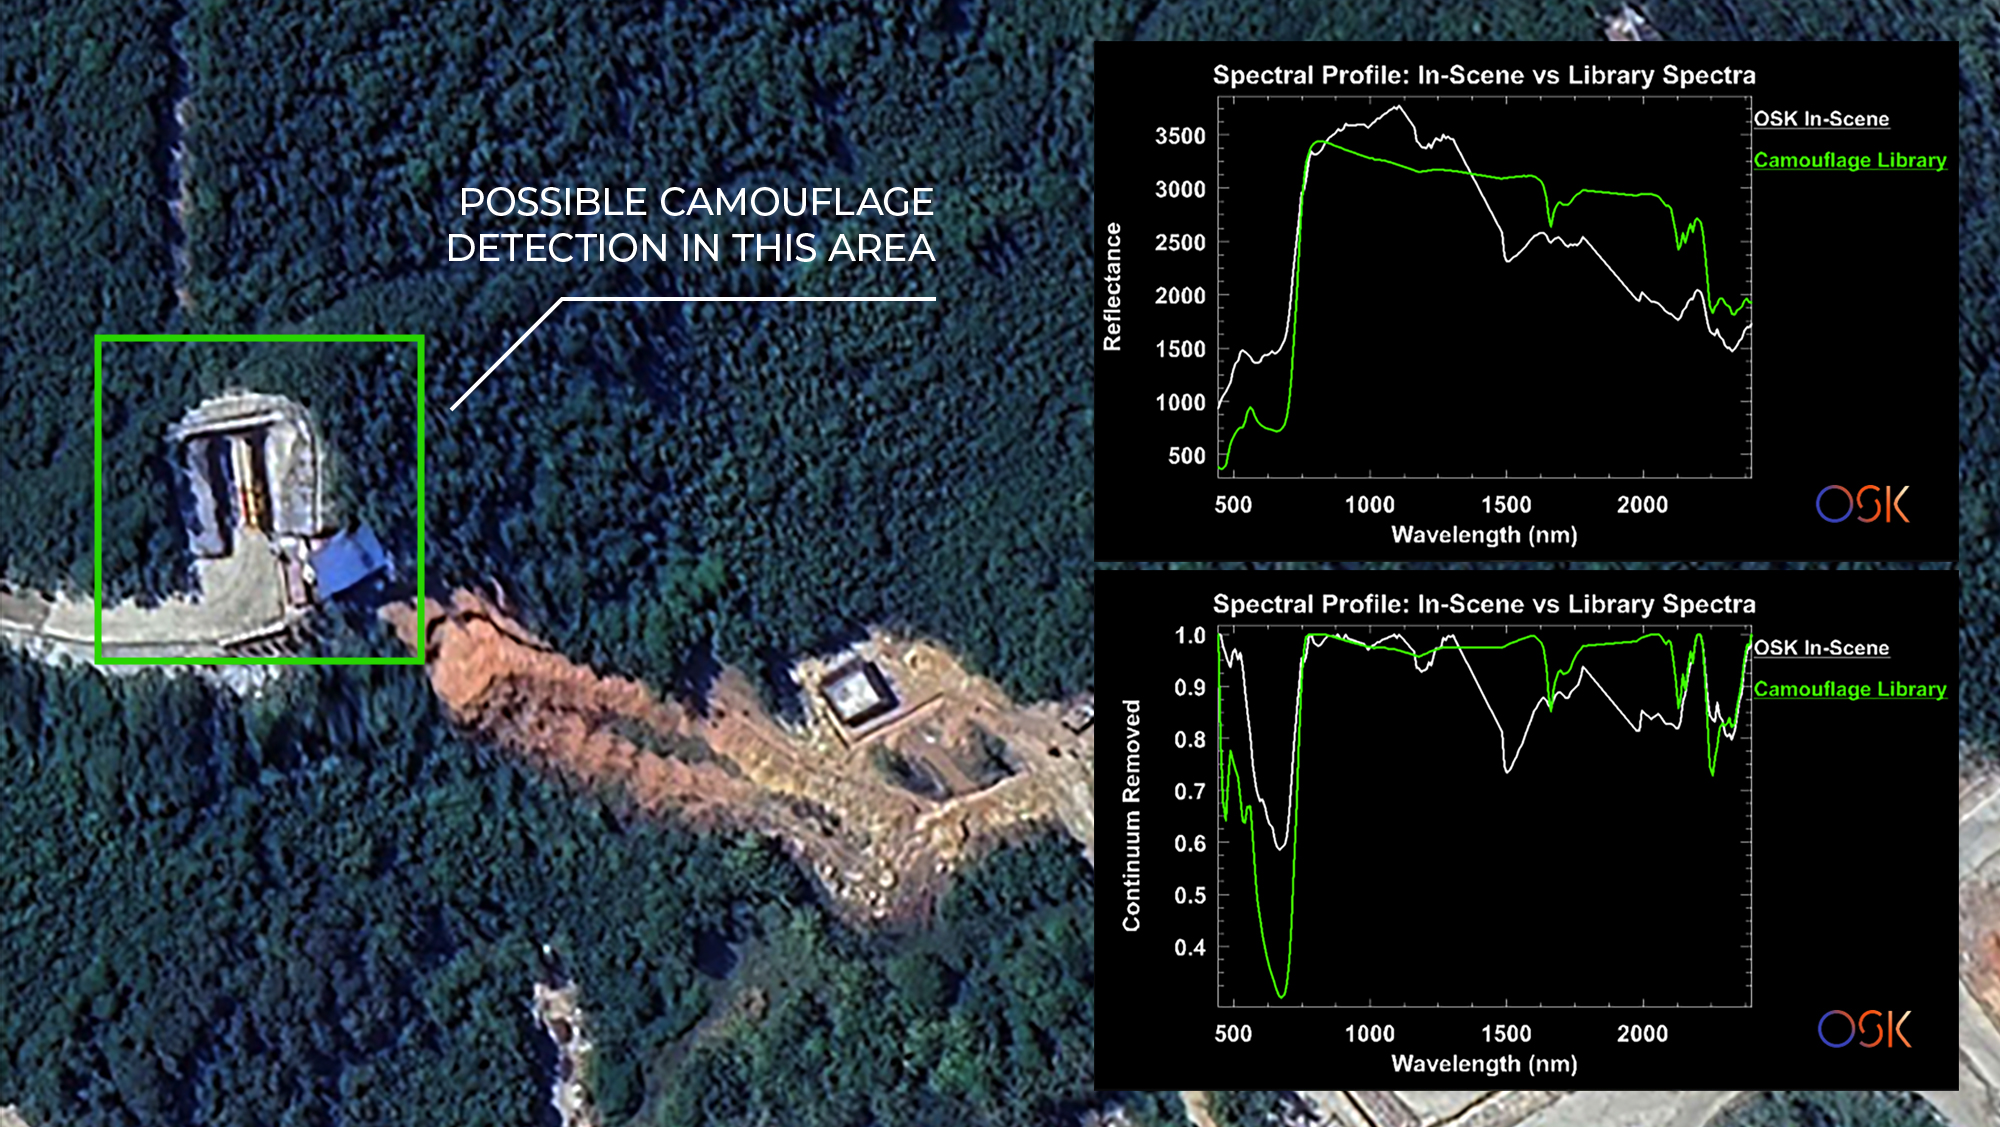Image resolution: width=2000 pixels, height=1127 pixels.
Task: Click the green detection bounding box edge
Action: tap(260, 340)
